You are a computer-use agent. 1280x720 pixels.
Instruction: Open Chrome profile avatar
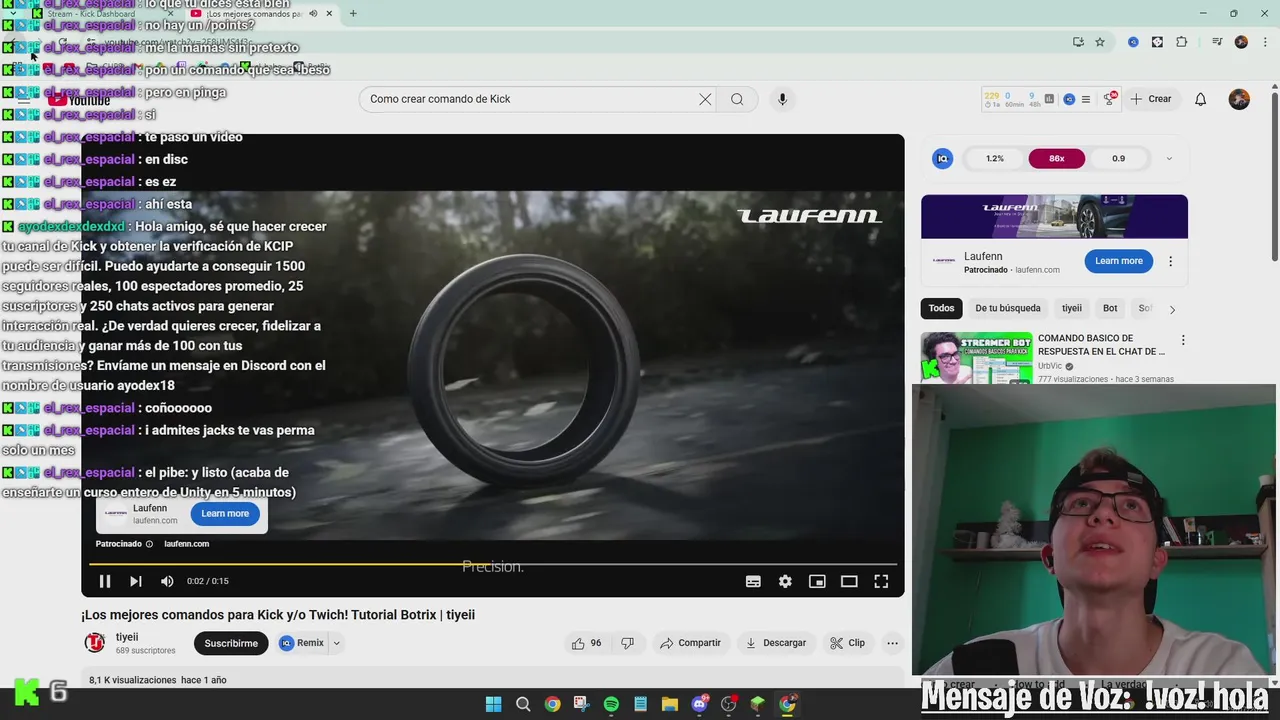[1241, 42]
